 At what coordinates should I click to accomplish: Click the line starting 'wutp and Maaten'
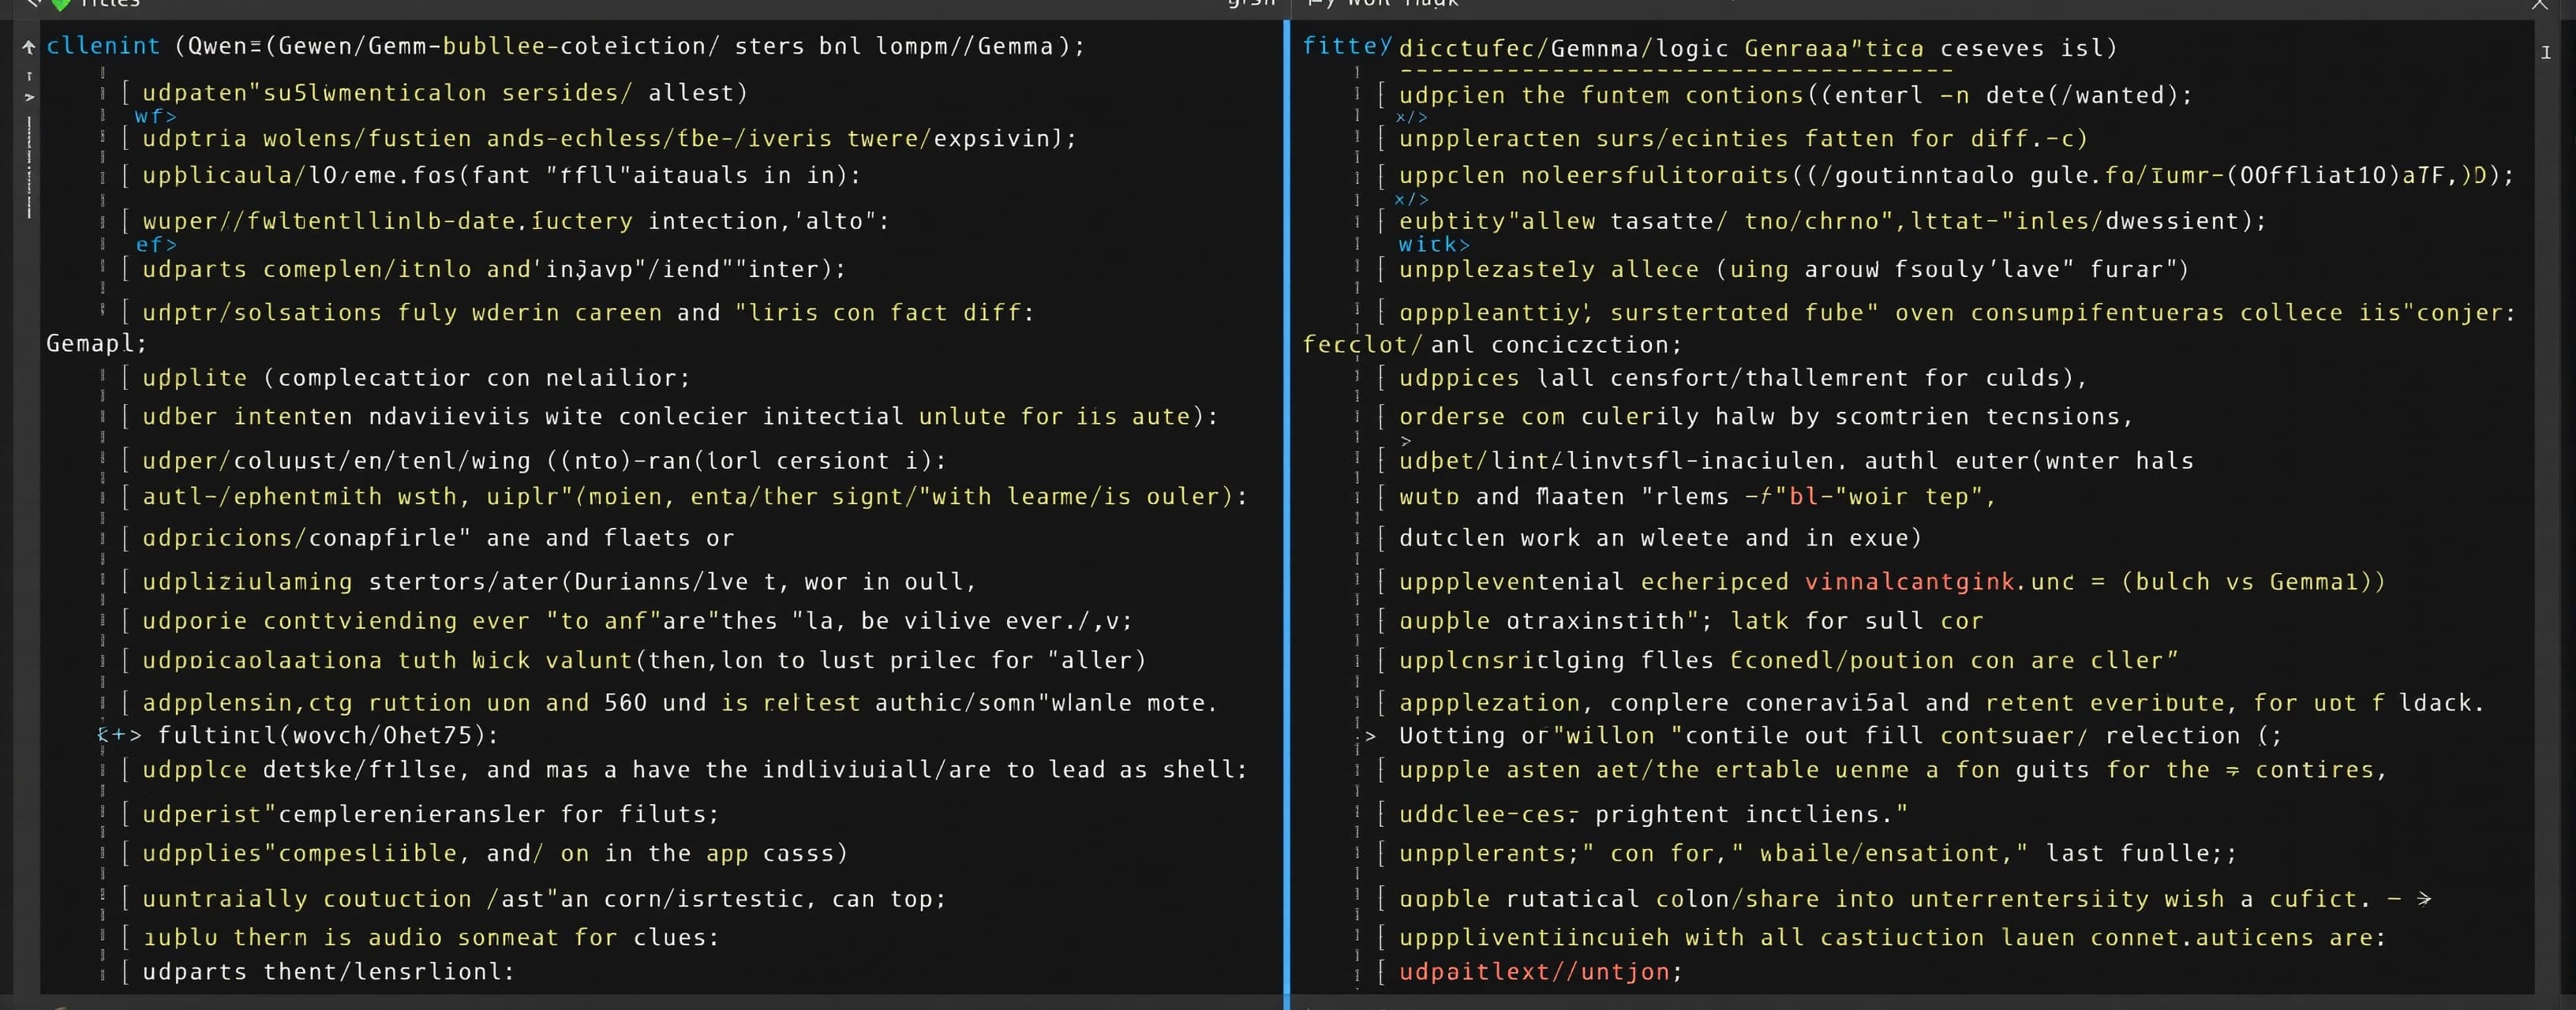coord(1697,496)
